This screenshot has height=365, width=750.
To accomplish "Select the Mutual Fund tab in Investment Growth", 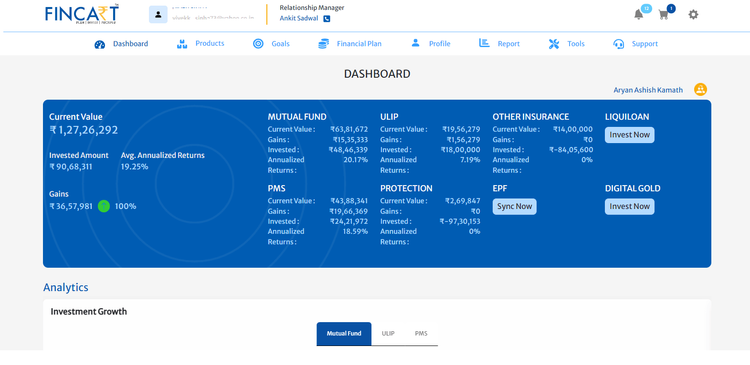I will (x=344, y=333).
